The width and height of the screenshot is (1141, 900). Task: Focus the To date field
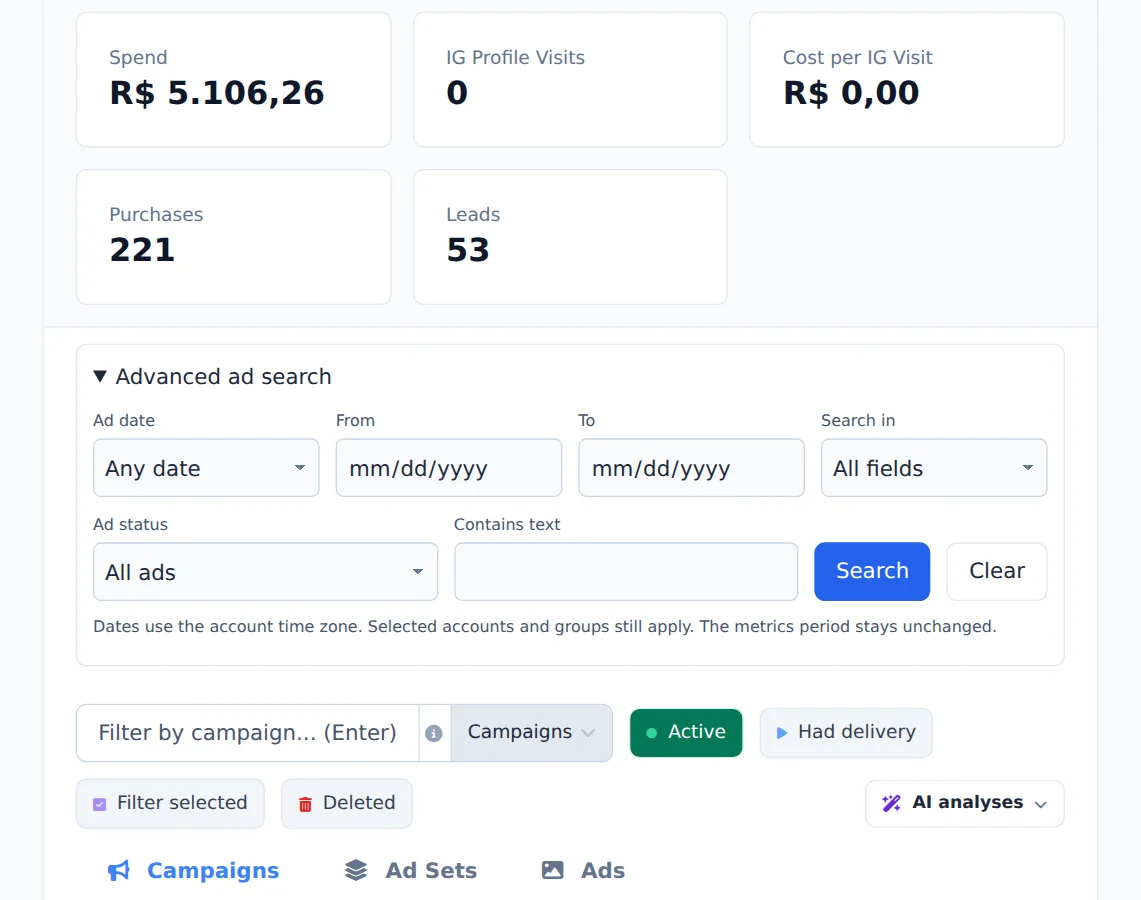[691, 468]
